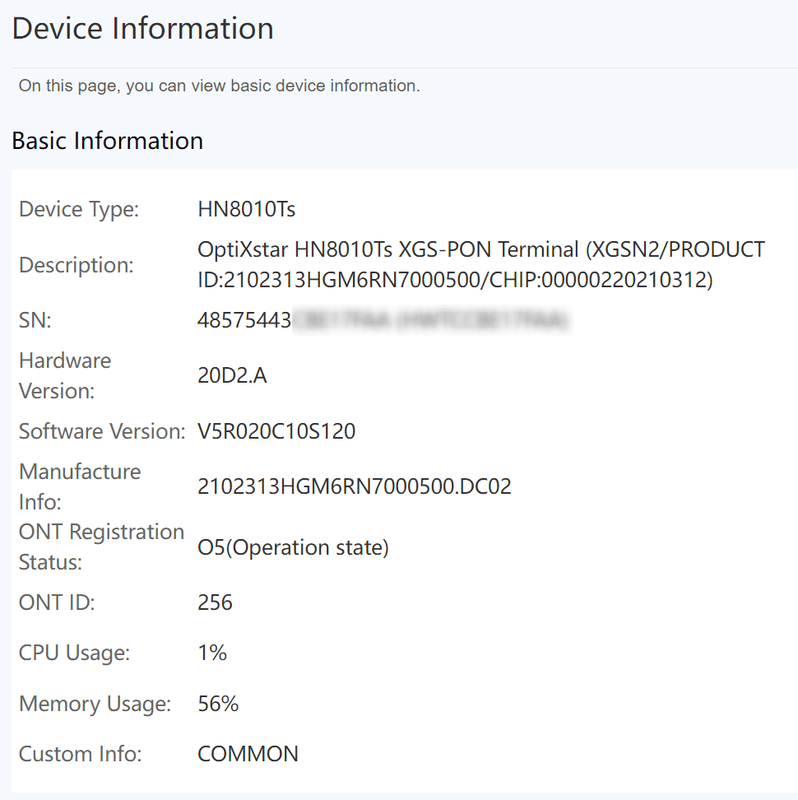This screenshot has width=798, height=800.
Task: Select the Manufacture Info label
Action: (80, 486)
